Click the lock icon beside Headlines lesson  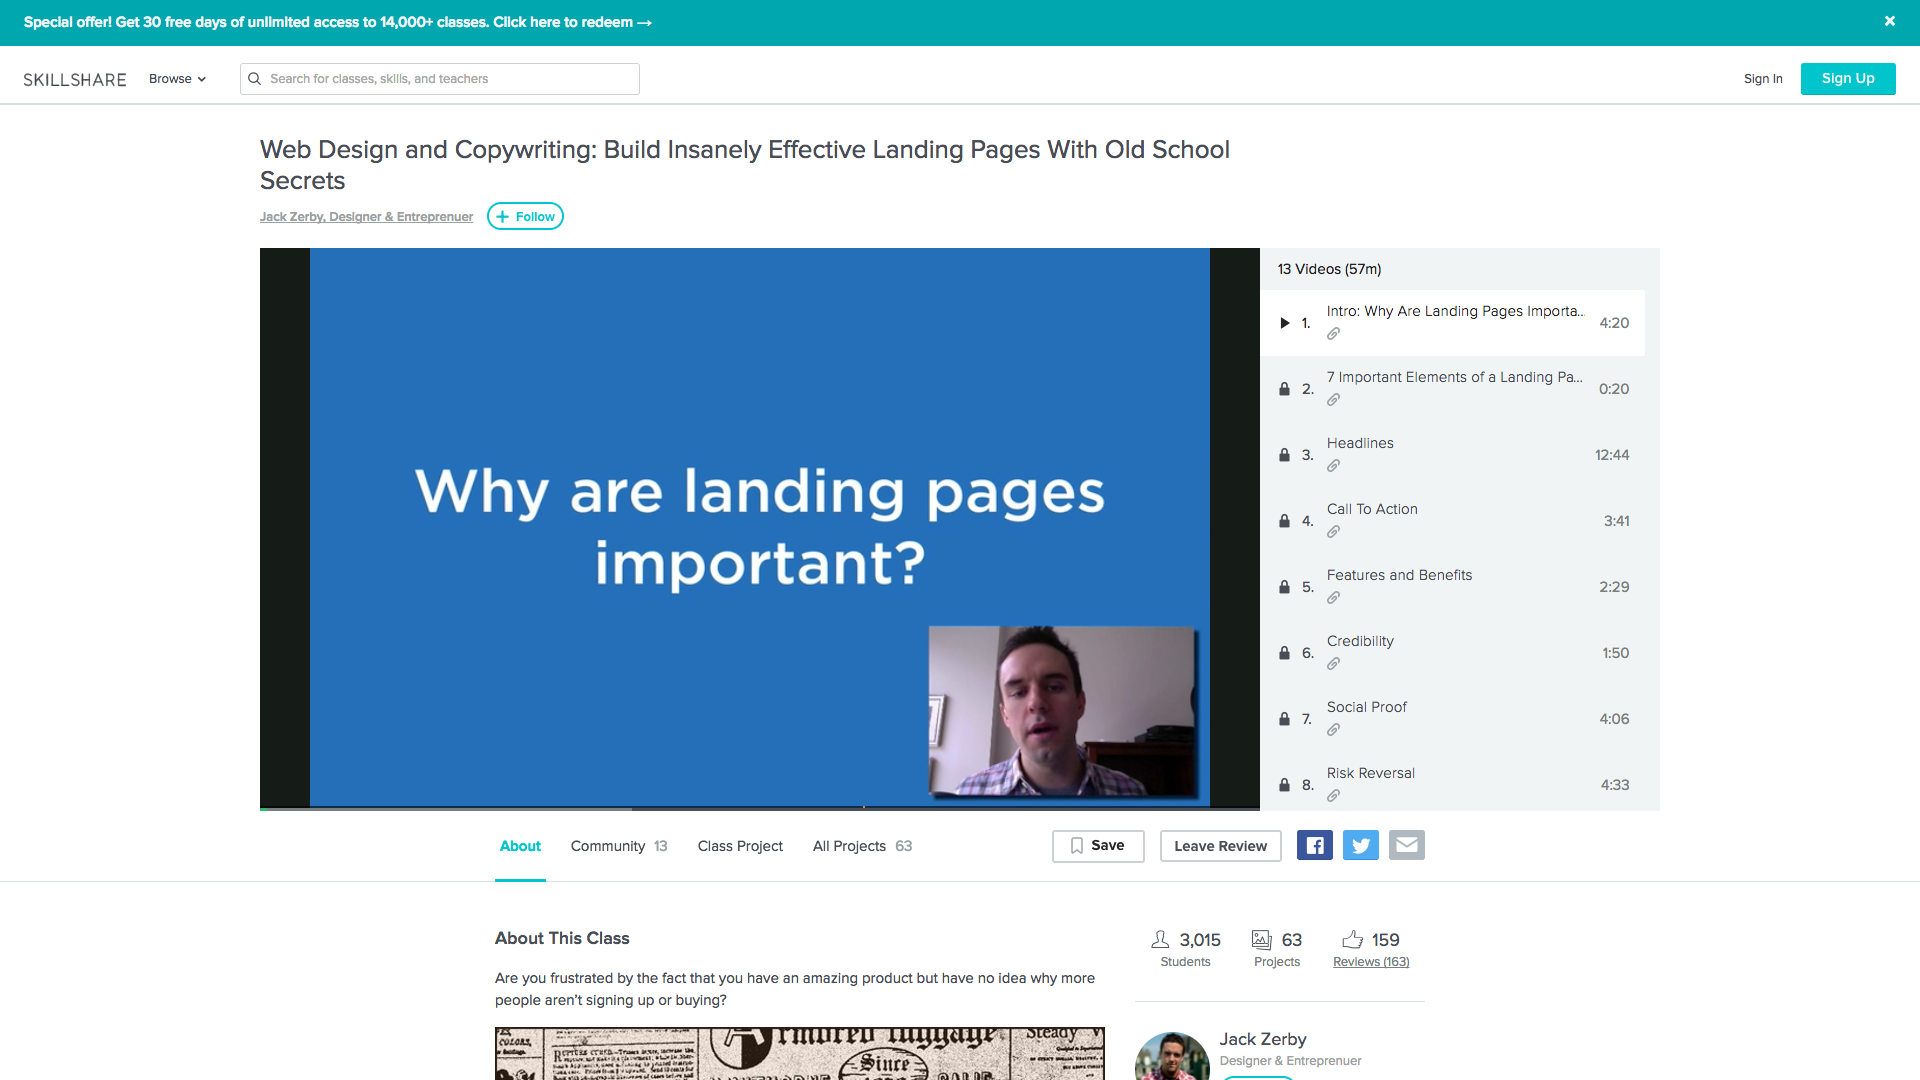(1284, 455)
